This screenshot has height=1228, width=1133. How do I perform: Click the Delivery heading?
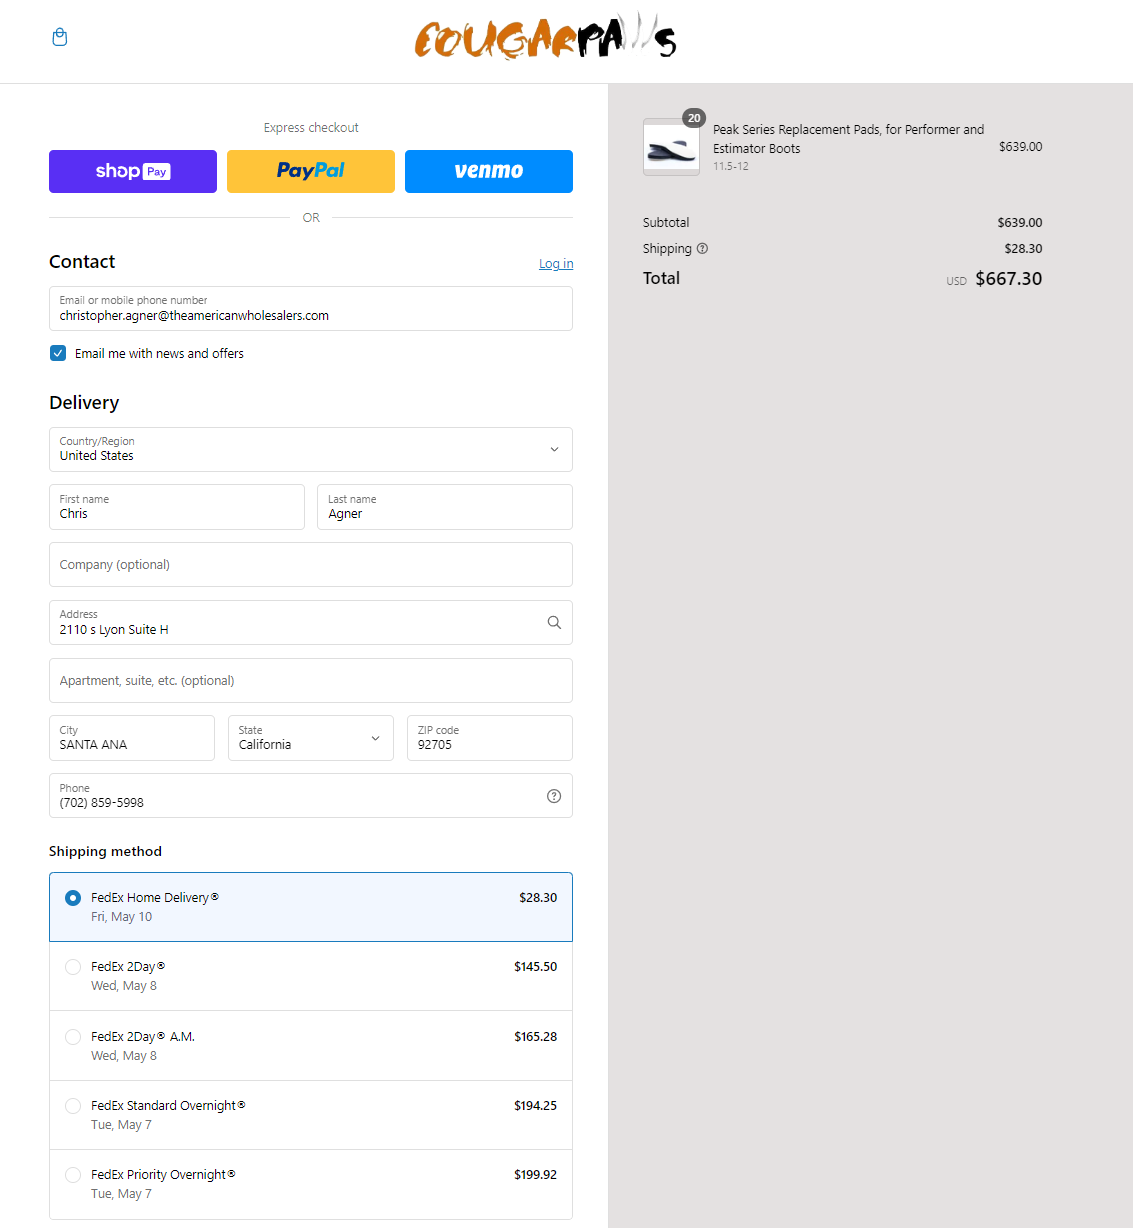pos(84,402)
